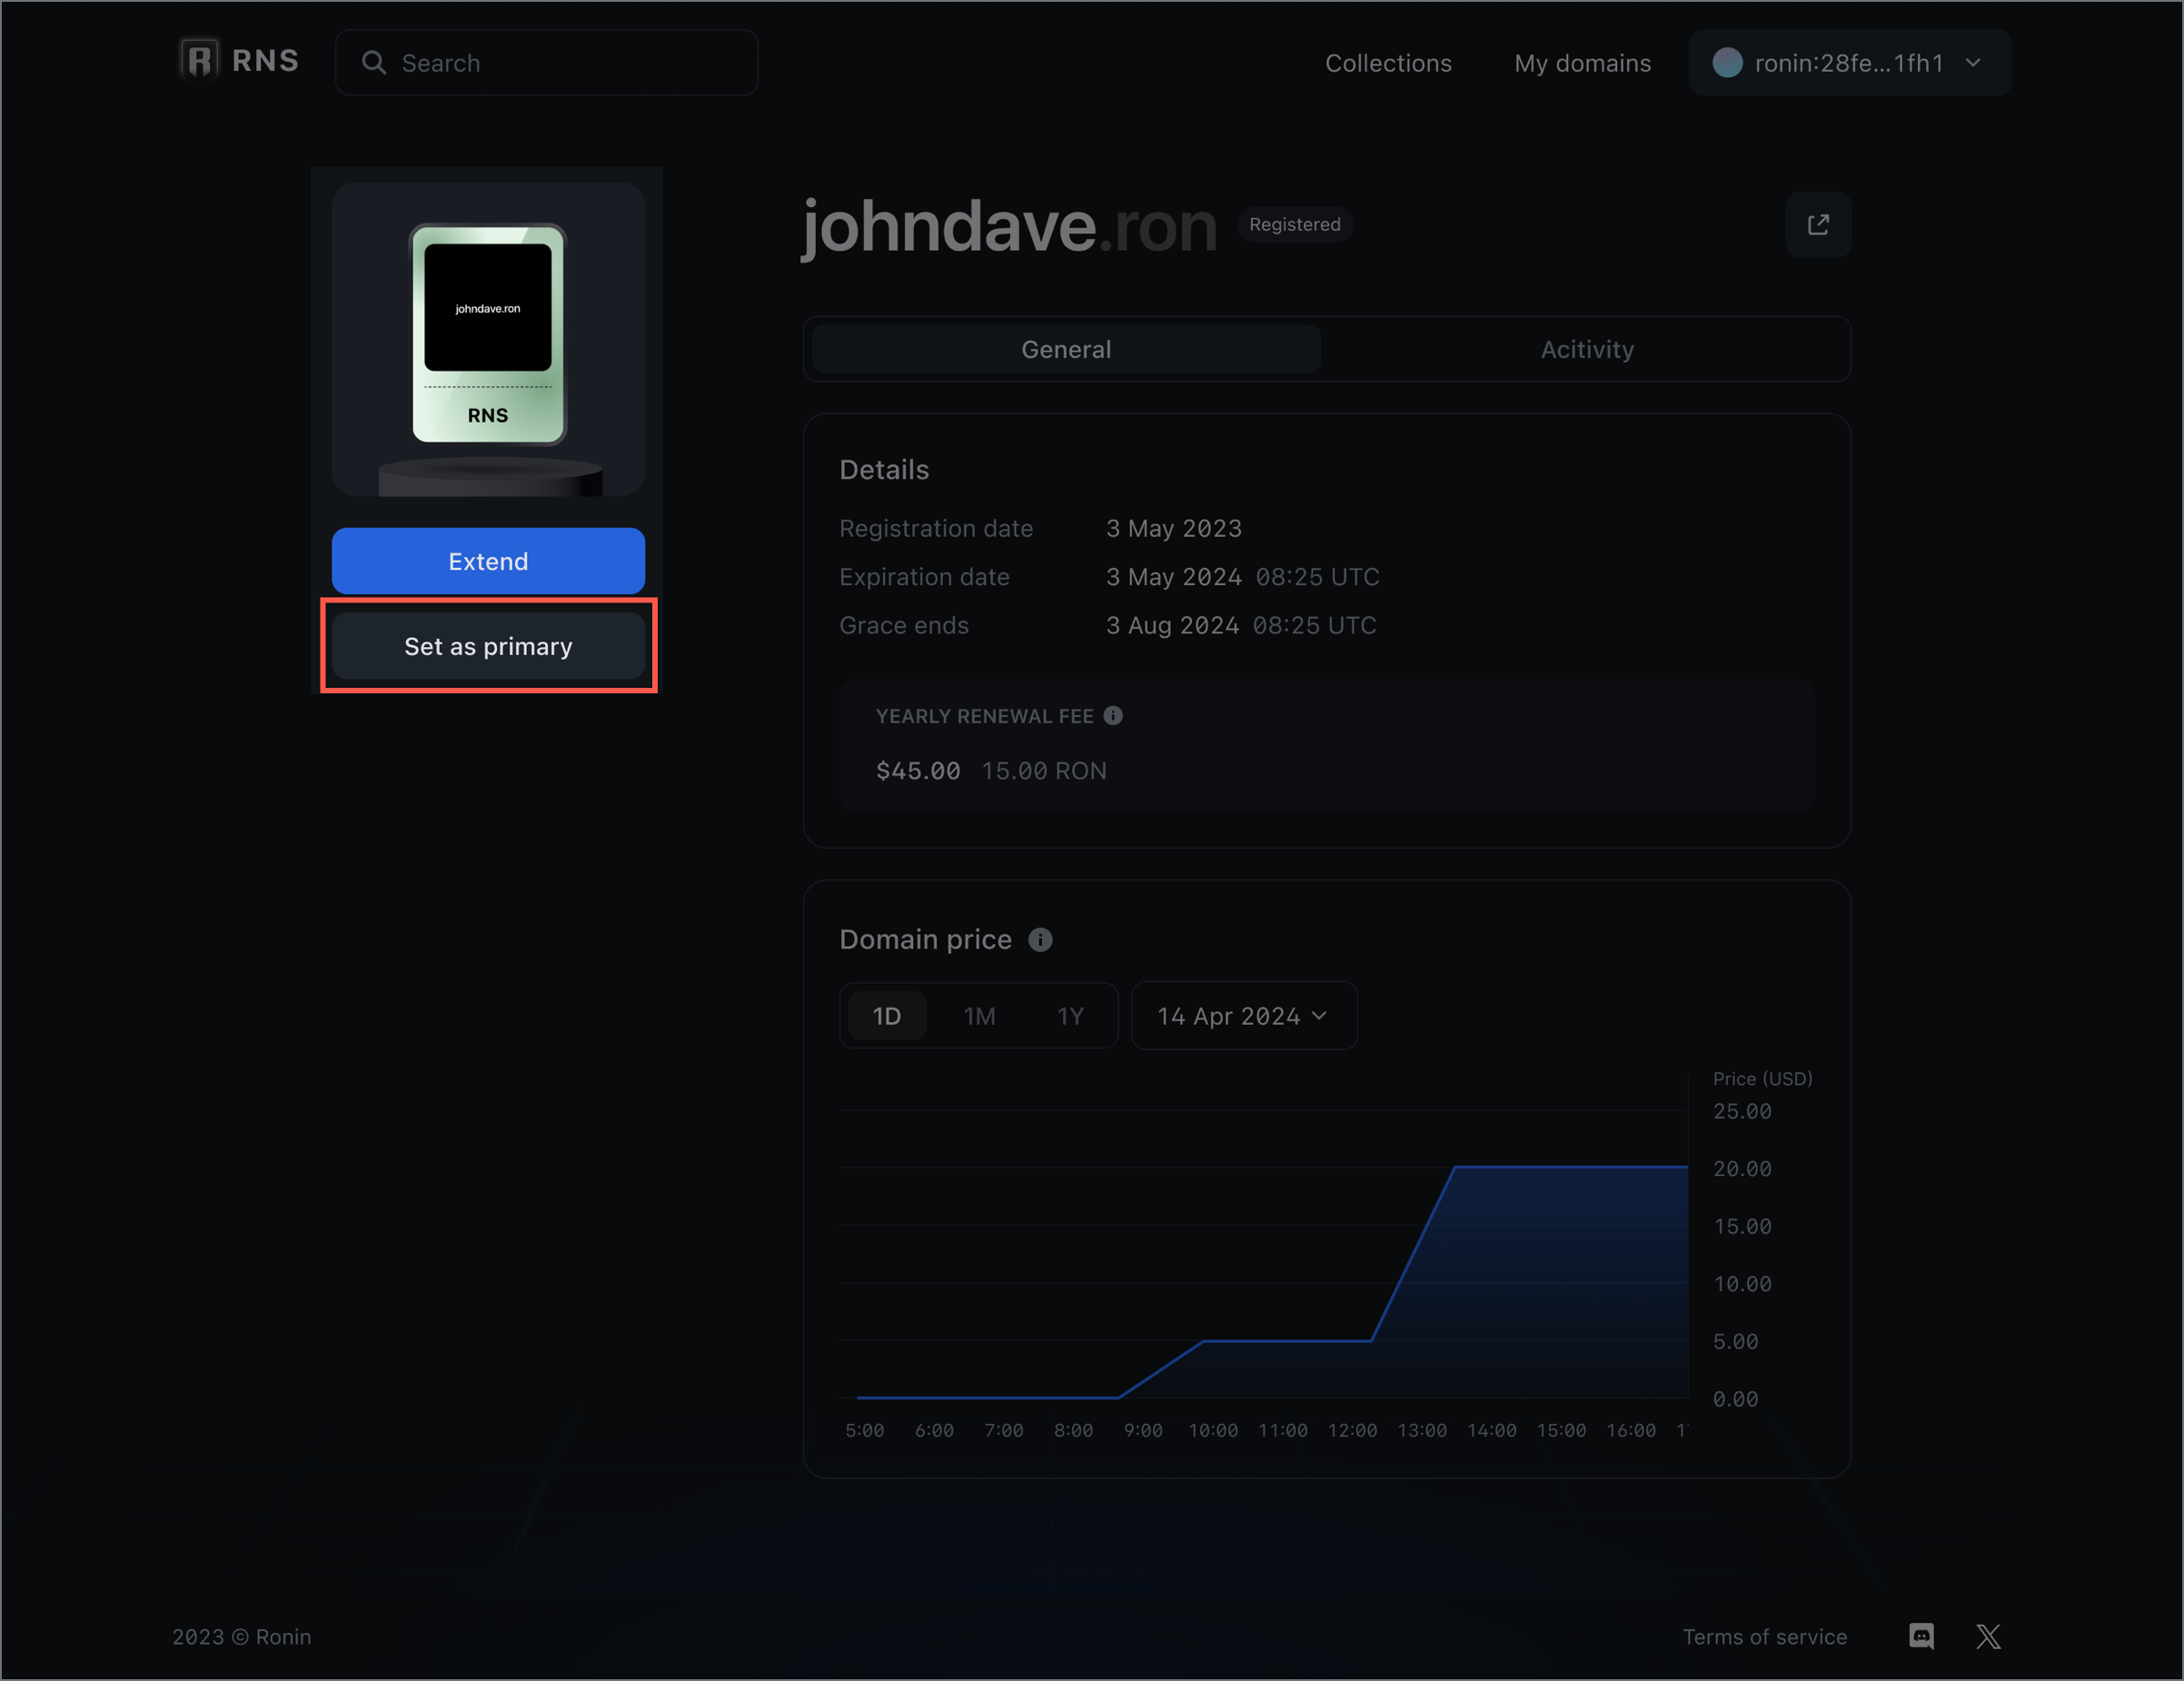This screenshot has height=1681, width=2184.
Task: Click the RNS logo icon
Action: tap(199, 61)
